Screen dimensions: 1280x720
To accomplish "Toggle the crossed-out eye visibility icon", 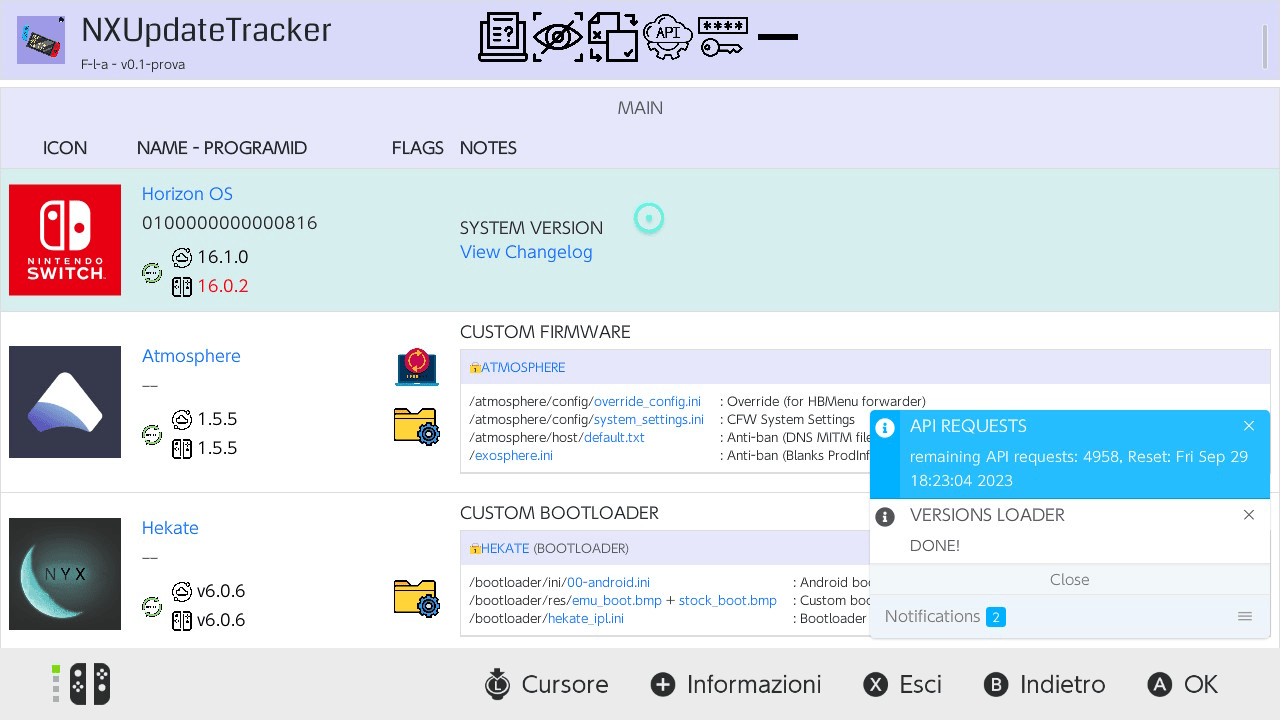I will (x=557, y=38).
